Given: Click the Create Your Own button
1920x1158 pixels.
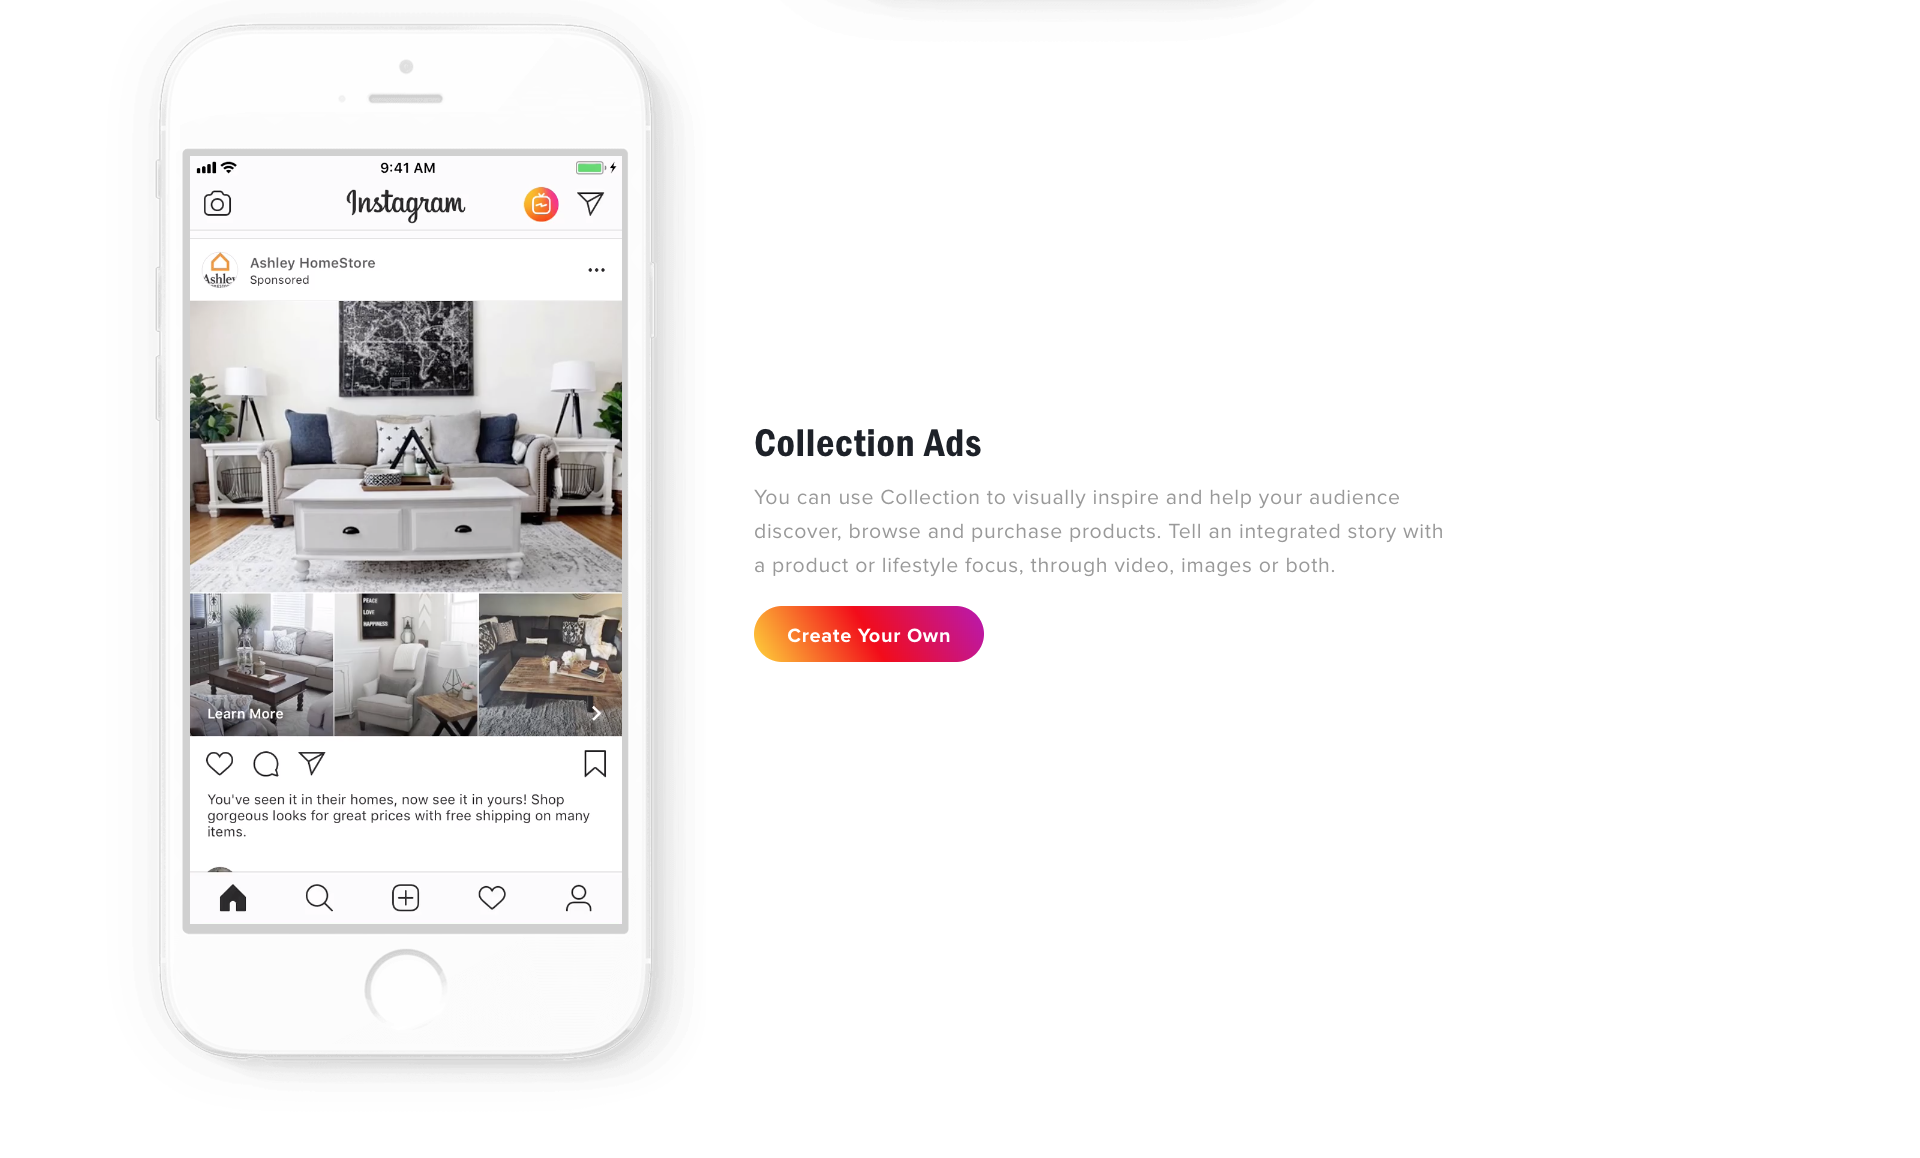Looking at the screenshot, I should tap(868, 634).
